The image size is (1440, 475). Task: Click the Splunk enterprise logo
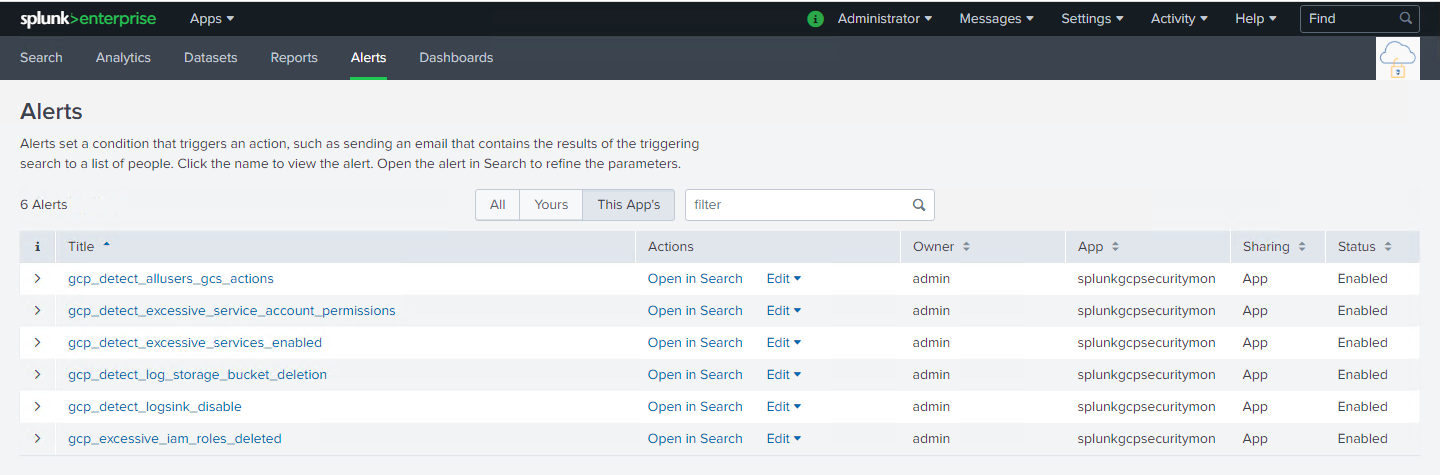coord(89,19)
